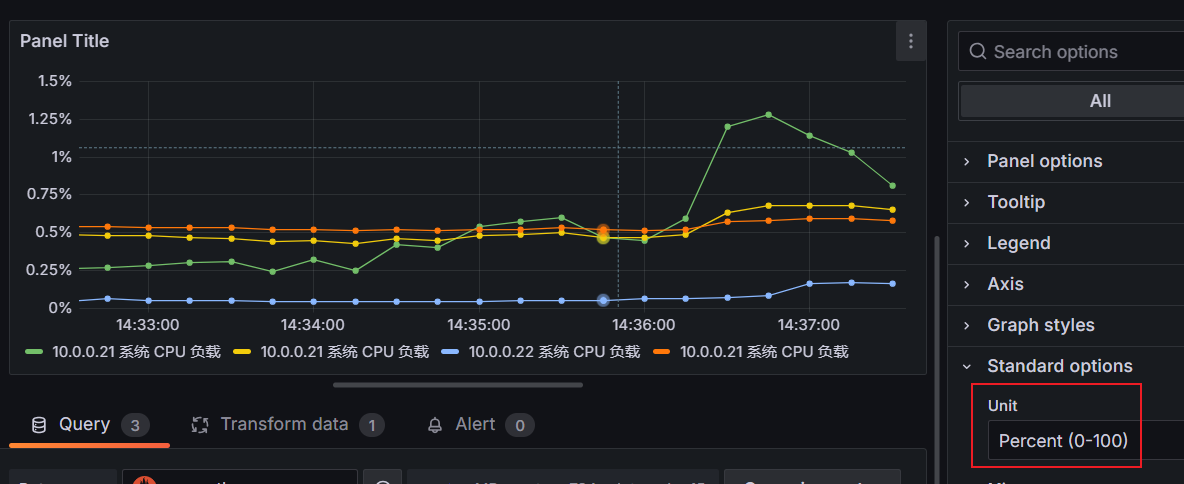
Task: Switch to the Transform data tab
Action: pyautogui.click(x=284, y=425)
